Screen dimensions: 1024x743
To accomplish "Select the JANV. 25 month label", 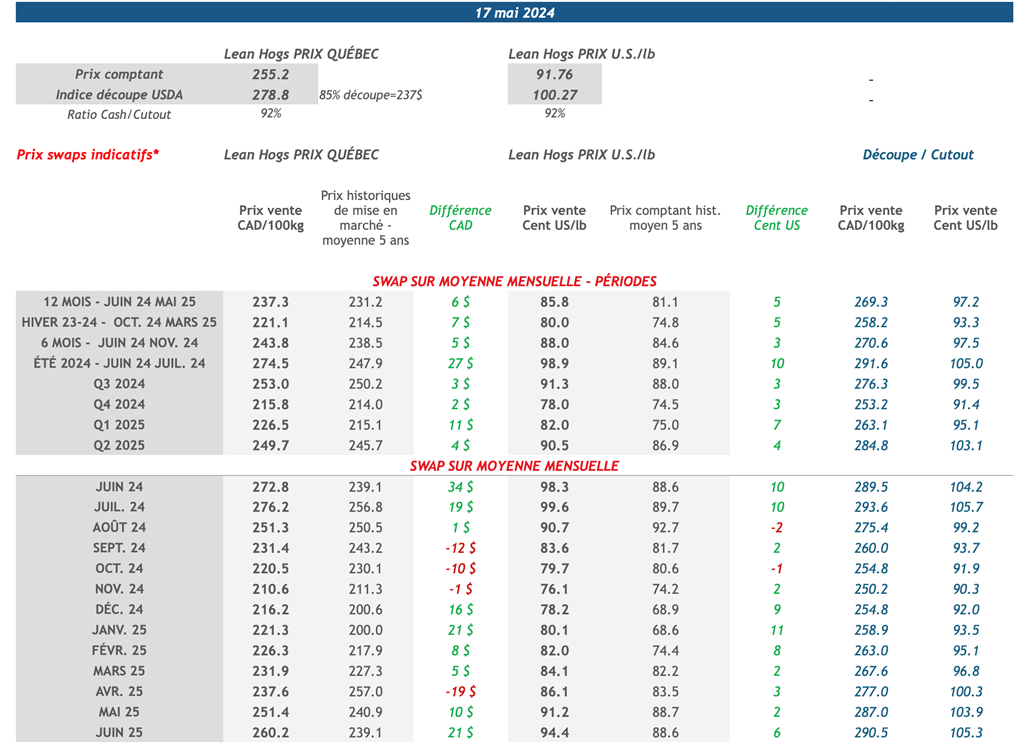I will 119,630.
